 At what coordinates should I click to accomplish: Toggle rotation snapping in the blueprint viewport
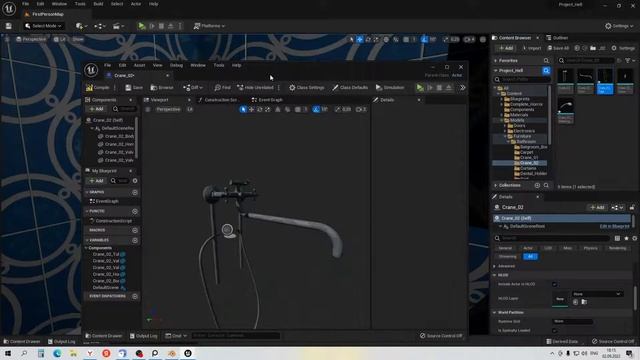[x=316, y=109]
